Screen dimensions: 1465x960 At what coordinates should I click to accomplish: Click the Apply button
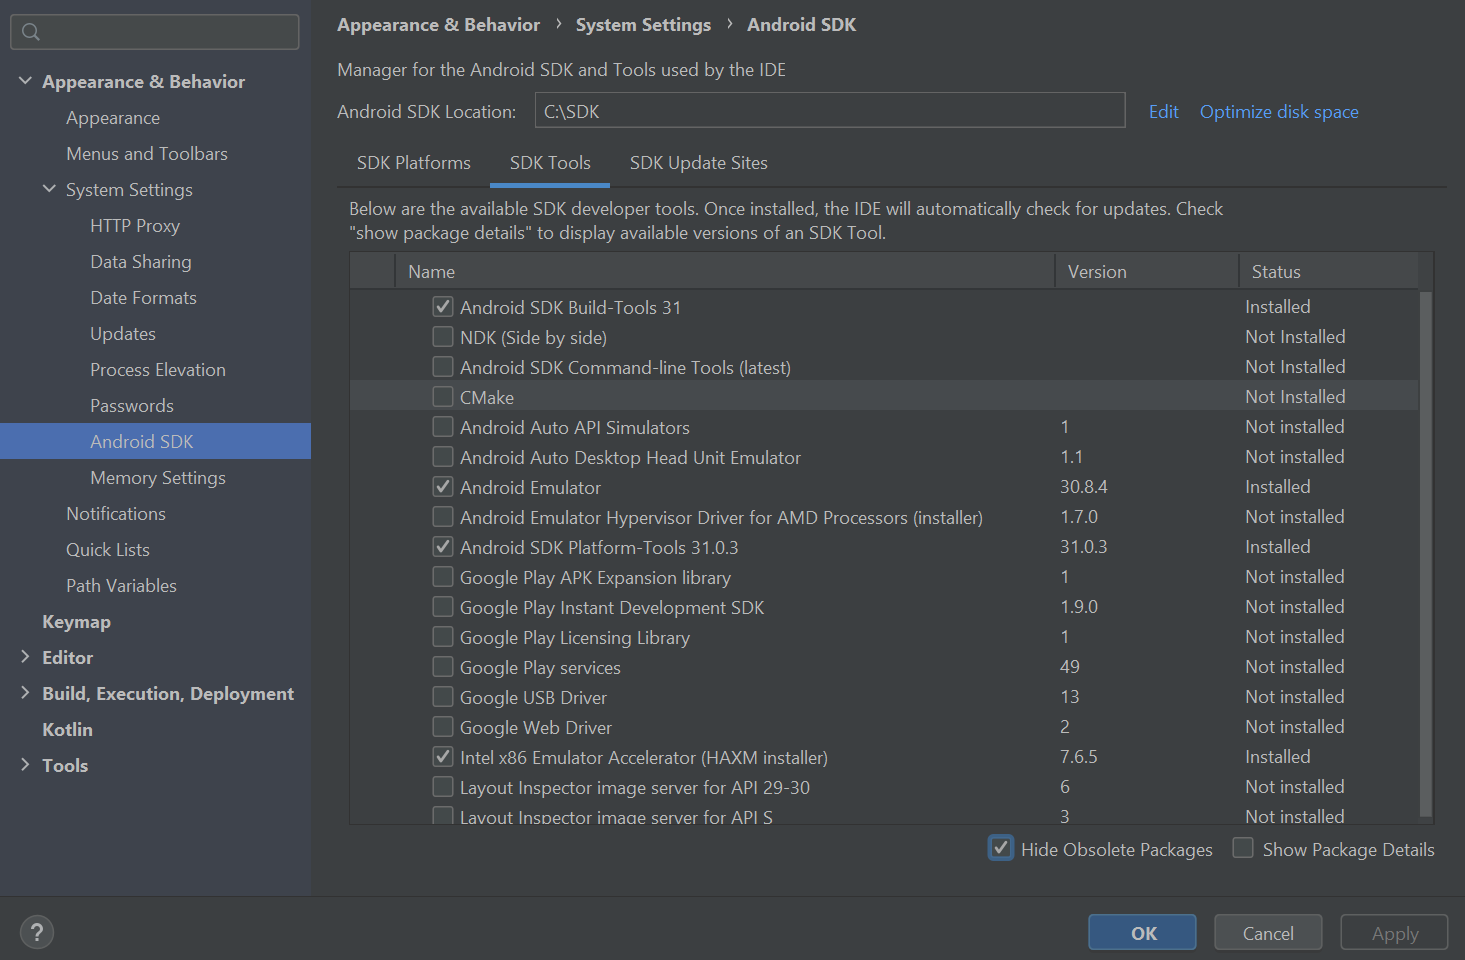pos(1394,933)
